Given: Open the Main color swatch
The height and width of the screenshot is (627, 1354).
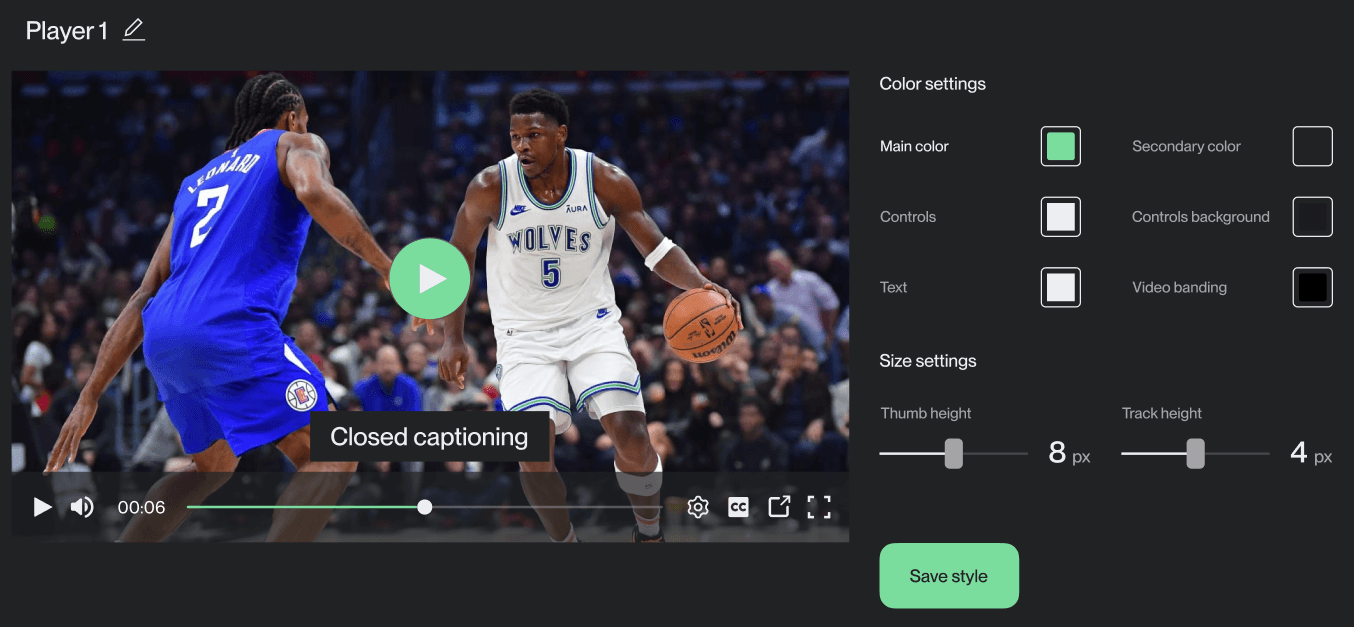Looking at the screenshot, I should tap(1061, 146).
